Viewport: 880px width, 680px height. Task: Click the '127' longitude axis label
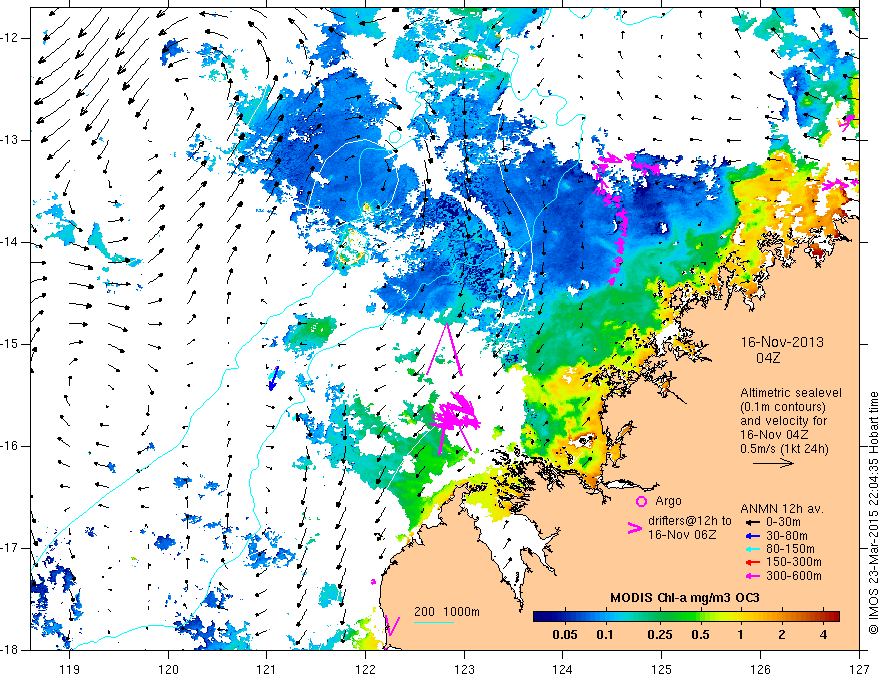tap(859, 669)
